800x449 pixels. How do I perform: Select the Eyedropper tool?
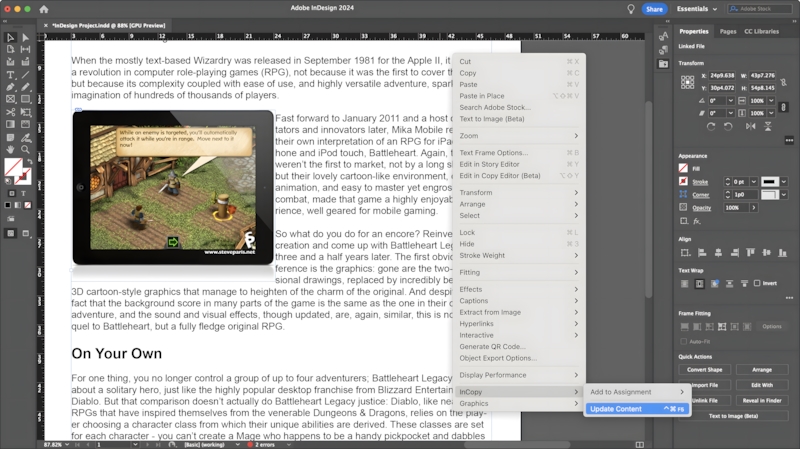[x=26, y=137]
